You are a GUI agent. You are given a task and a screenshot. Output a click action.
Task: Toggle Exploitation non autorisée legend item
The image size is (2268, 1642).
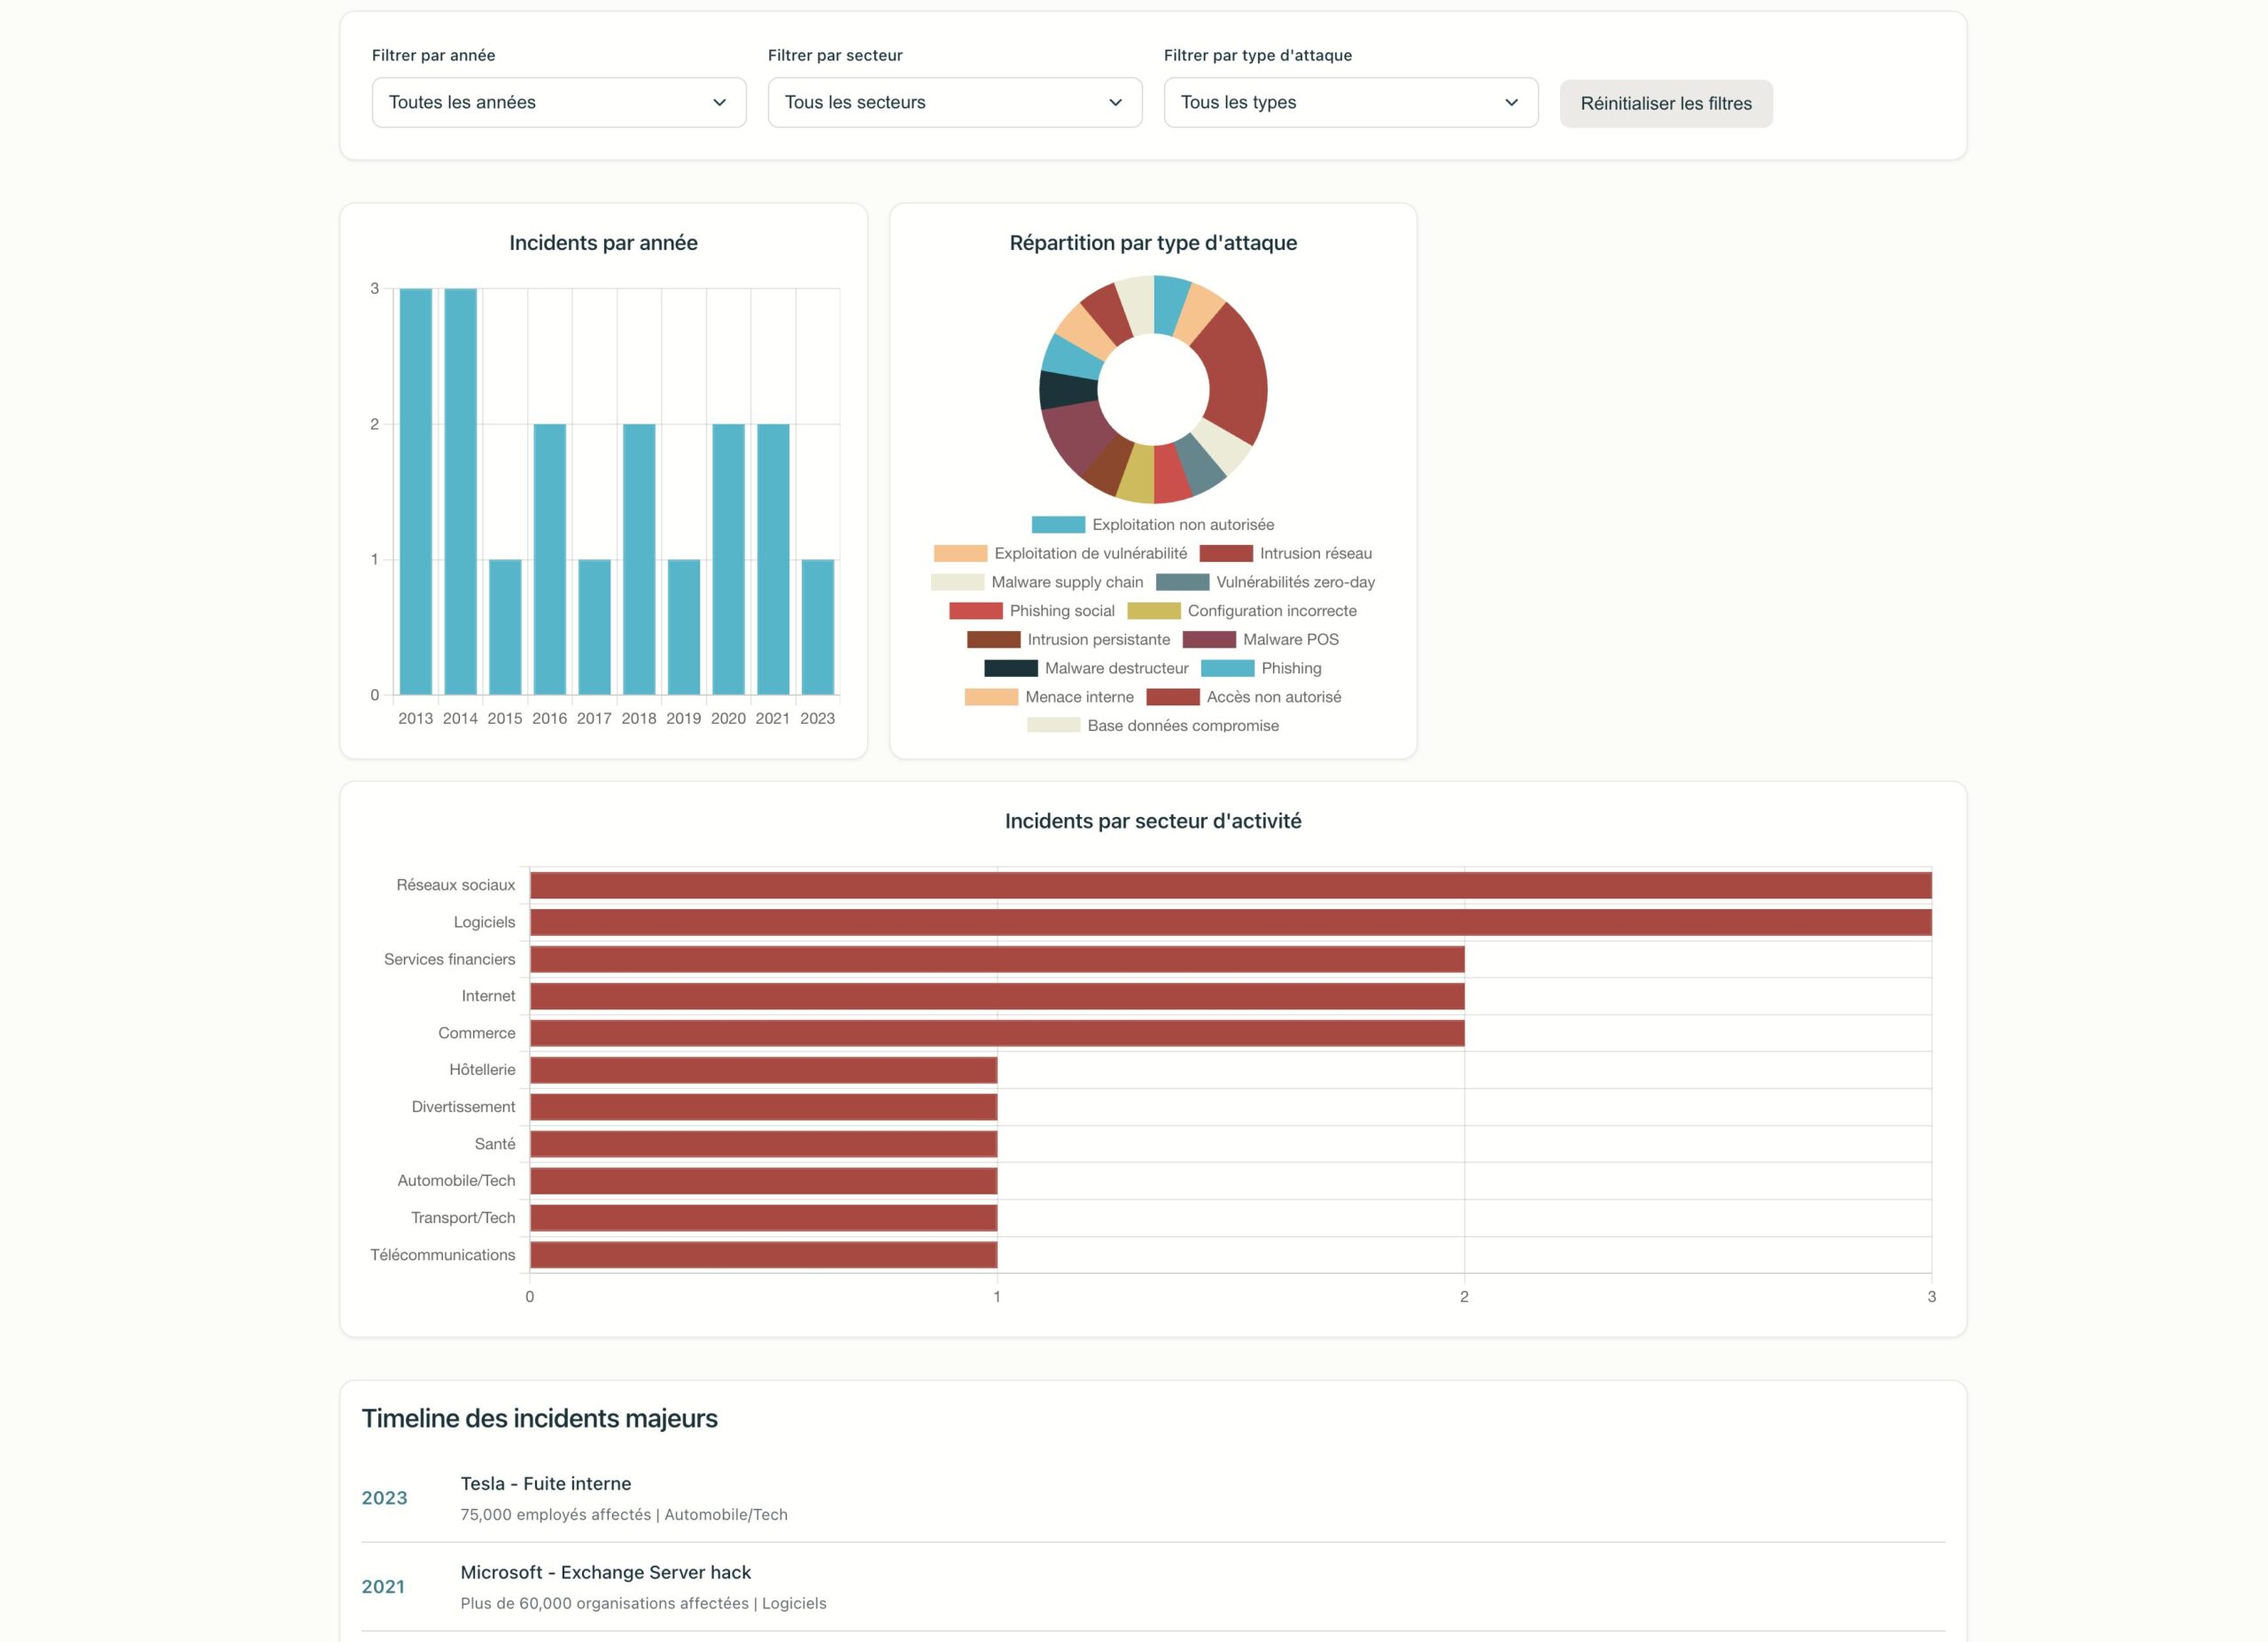coord(1153,524)
